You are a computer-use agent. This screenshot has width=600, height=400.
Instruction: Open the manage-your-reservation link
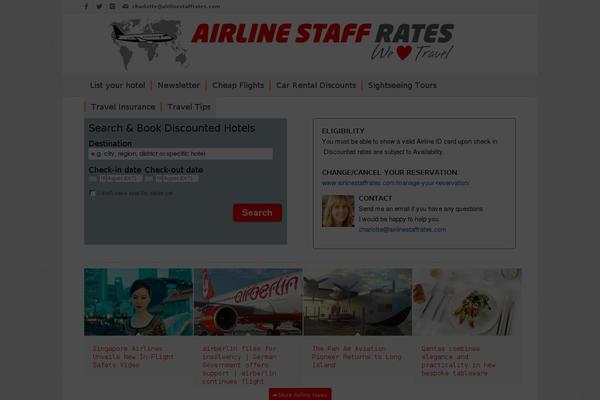[x=396, y=183]
